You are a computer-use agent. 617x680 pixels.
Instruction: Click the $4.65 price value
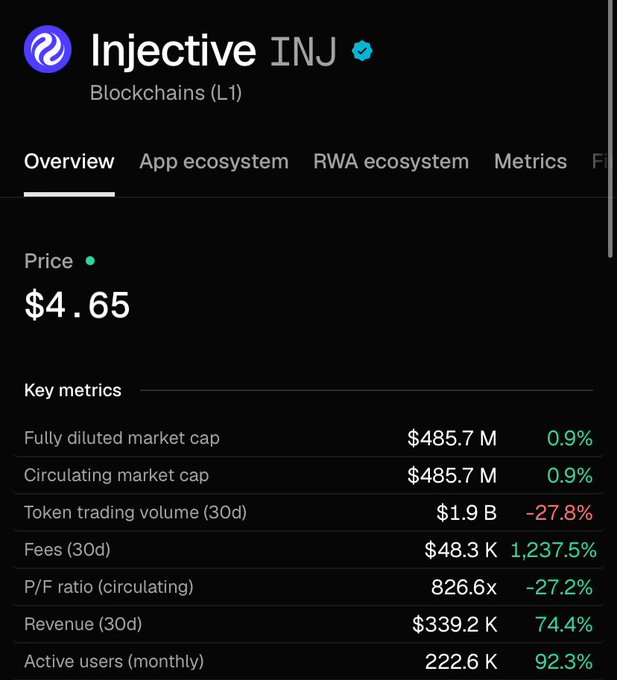pos(77,305)
